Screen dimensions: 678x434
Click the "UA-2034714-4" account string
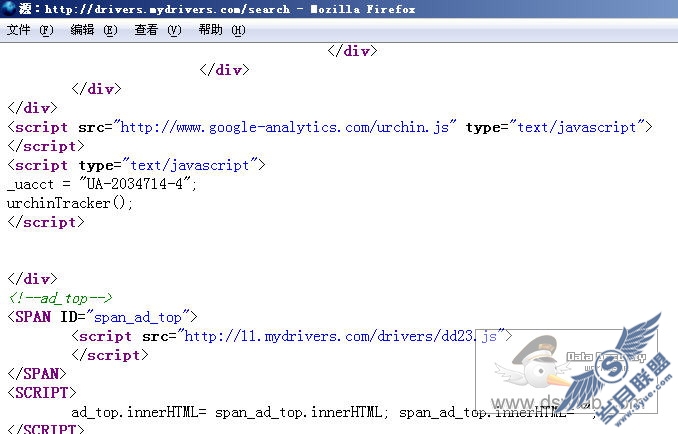point(134,184)
